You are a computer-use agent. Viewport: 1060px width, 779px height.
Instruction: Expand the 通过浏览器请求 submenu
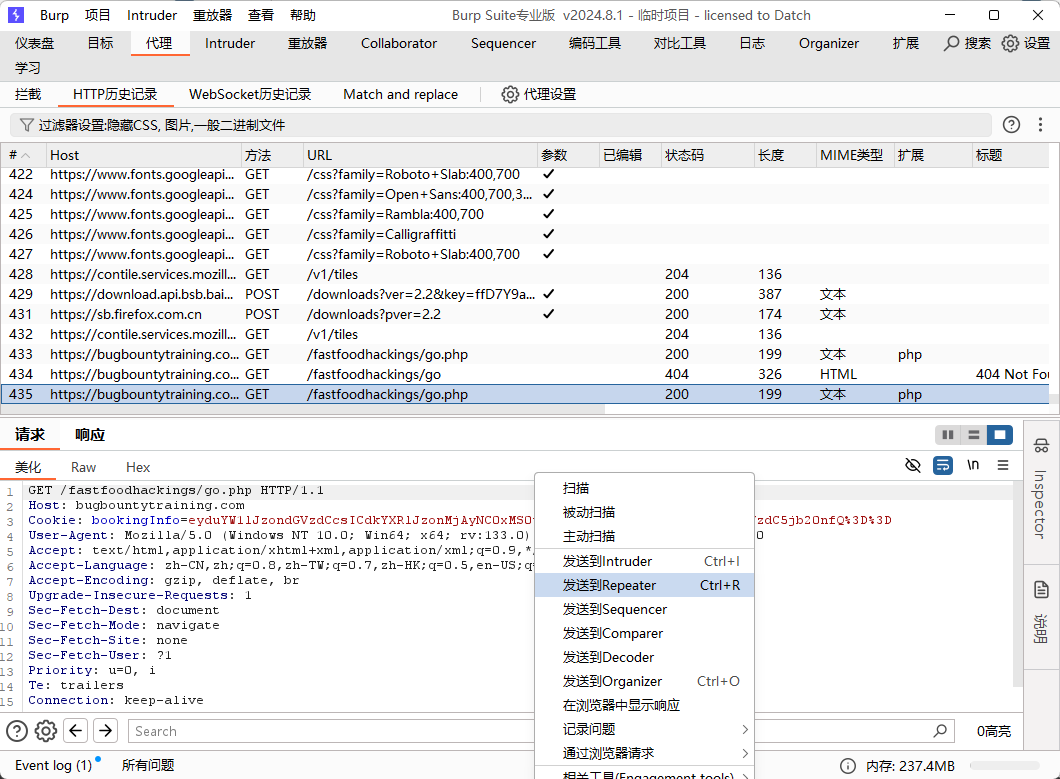point(645,753)
